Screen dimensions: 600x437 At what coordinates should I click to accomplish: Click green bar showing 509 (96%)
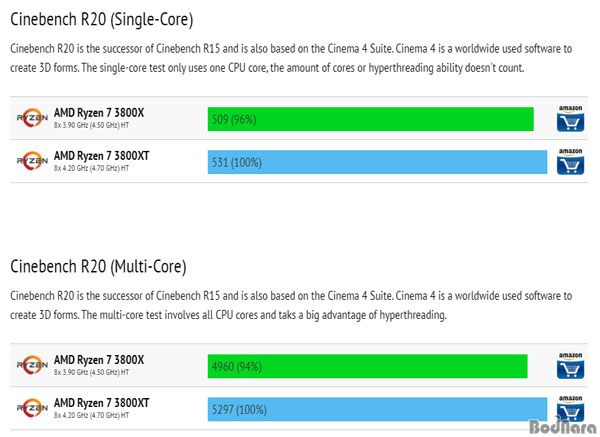point(370,119)
